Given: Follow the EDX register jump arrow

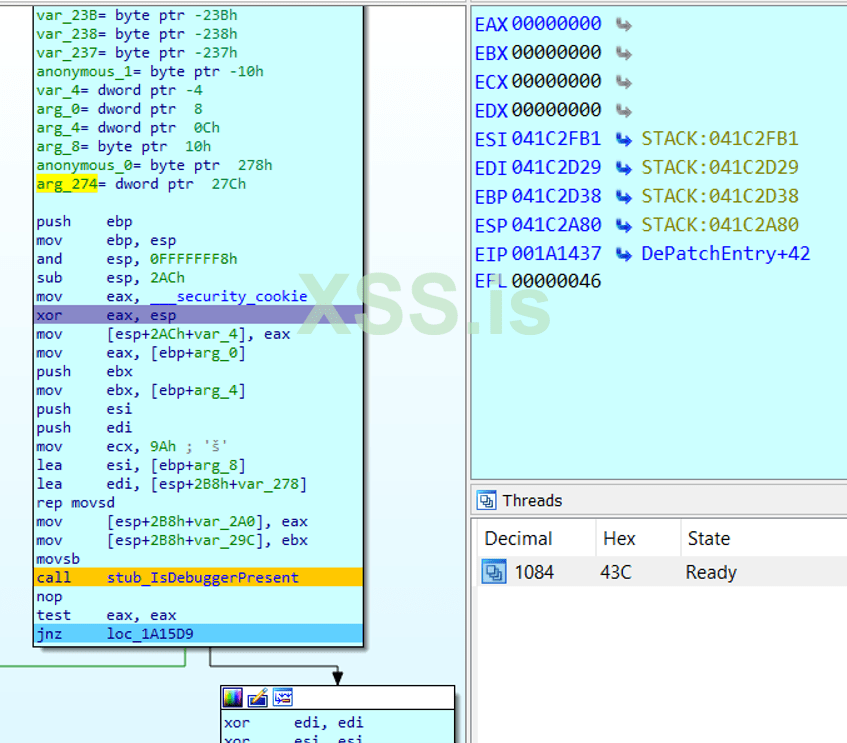Looking at the screenshot, I should tap(624, 111).
